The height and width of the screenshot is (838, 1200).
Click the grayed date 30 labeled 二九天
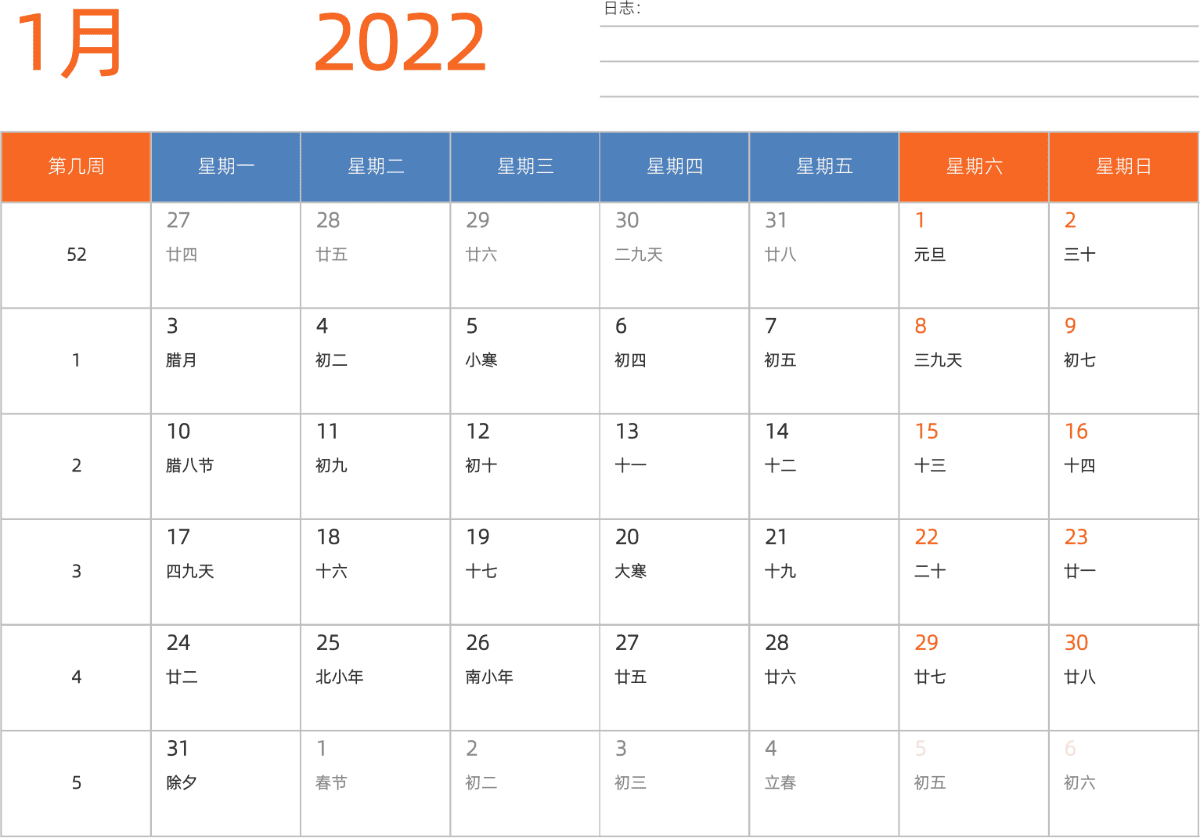(x=675, y=255)
